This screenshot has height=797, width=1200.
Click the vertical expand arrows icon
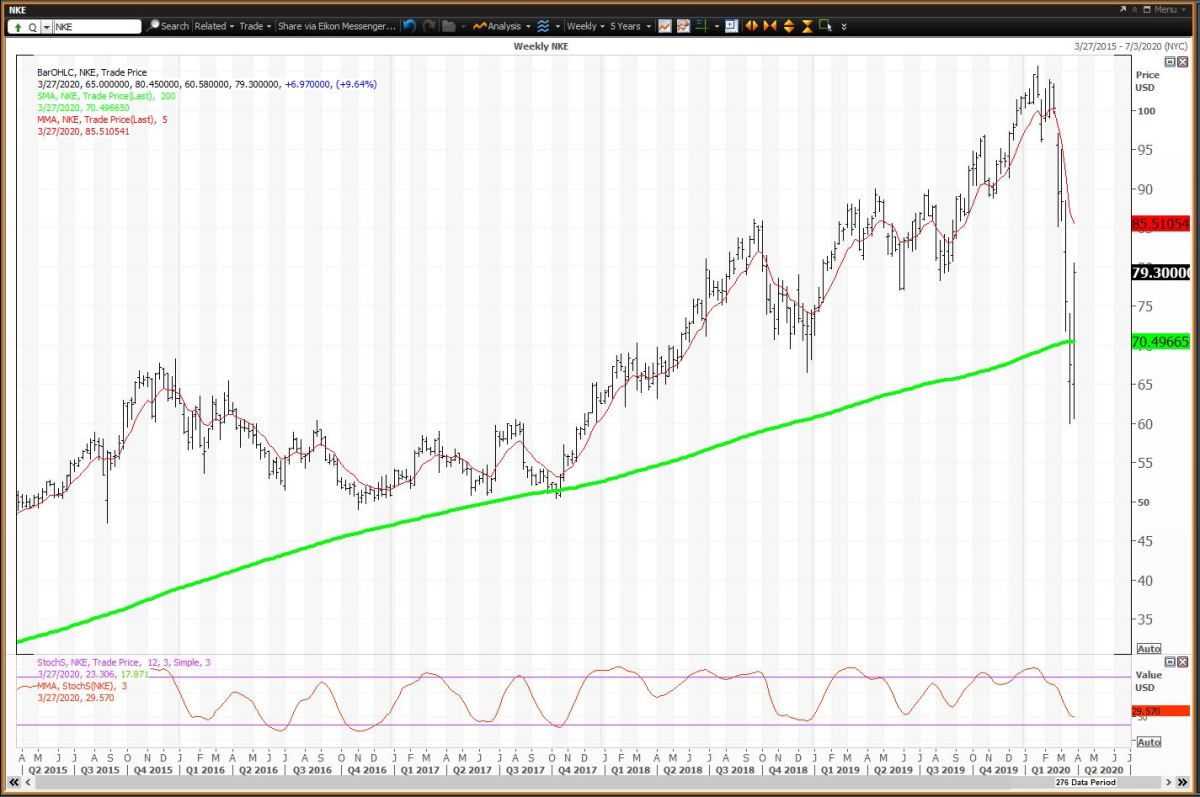click(x=789, y=26)
